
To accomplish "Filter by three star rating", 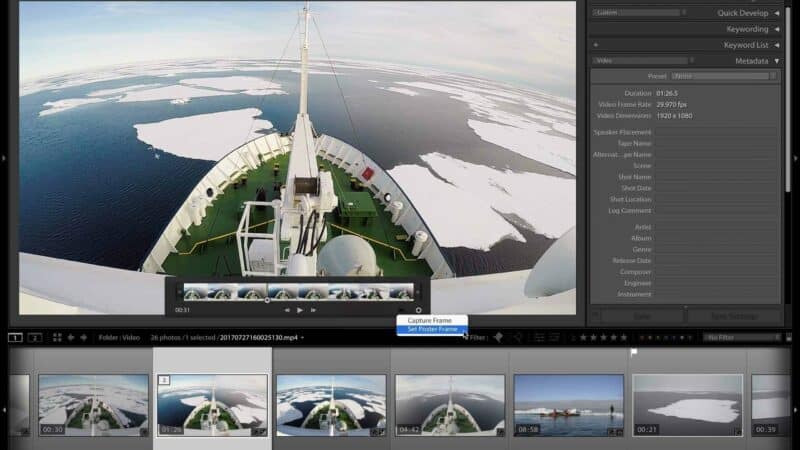I will click(604, 337).
